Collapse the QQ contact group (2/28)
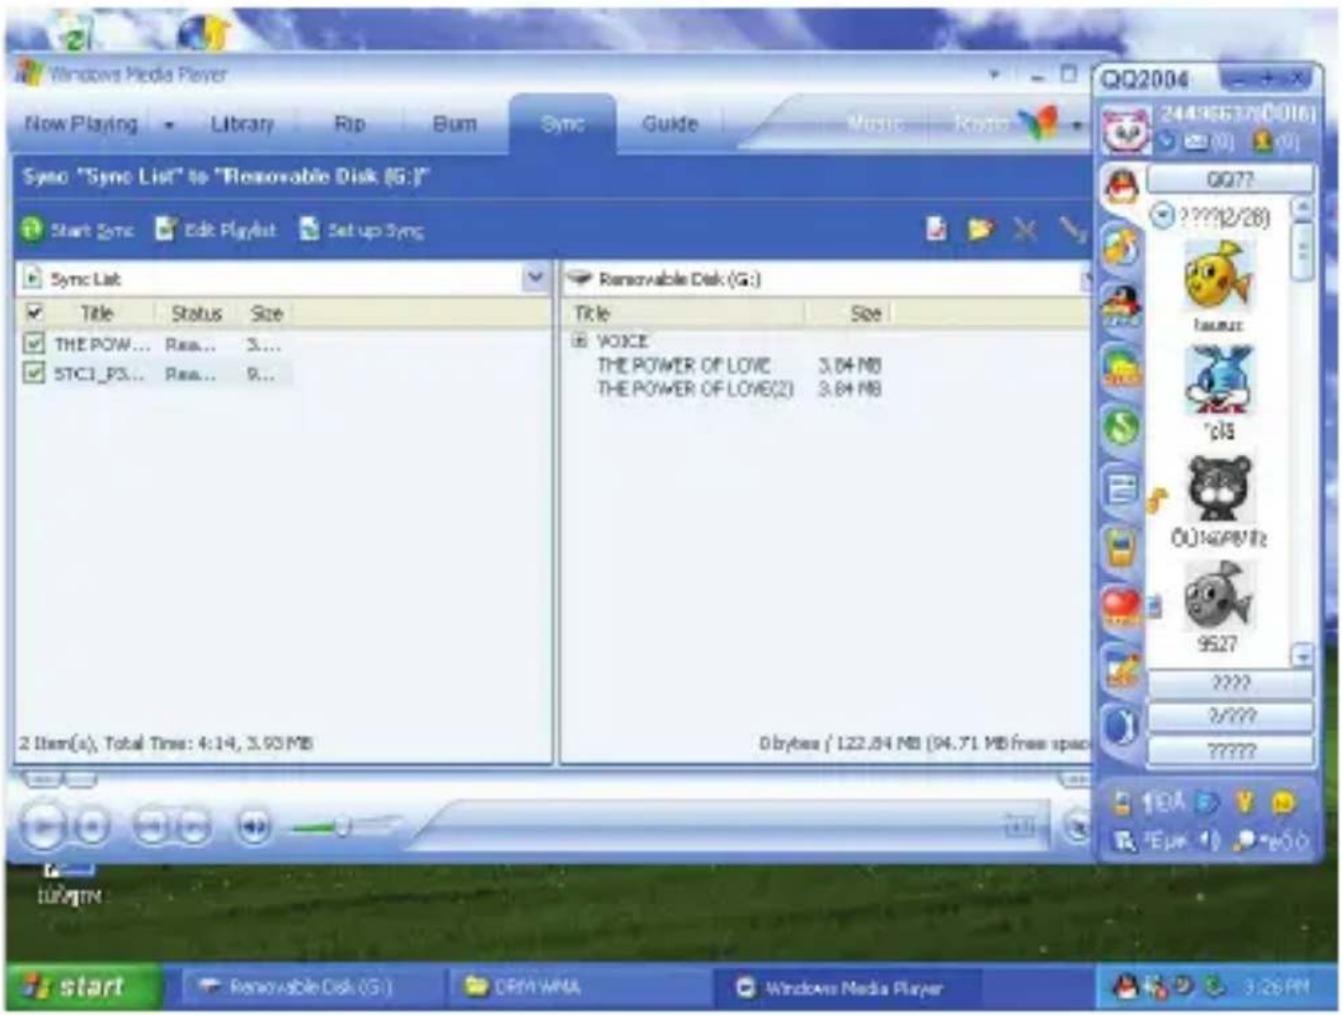Image resolution: width=1342 pixels, height=1015 pixels. tap(1161, 214)
